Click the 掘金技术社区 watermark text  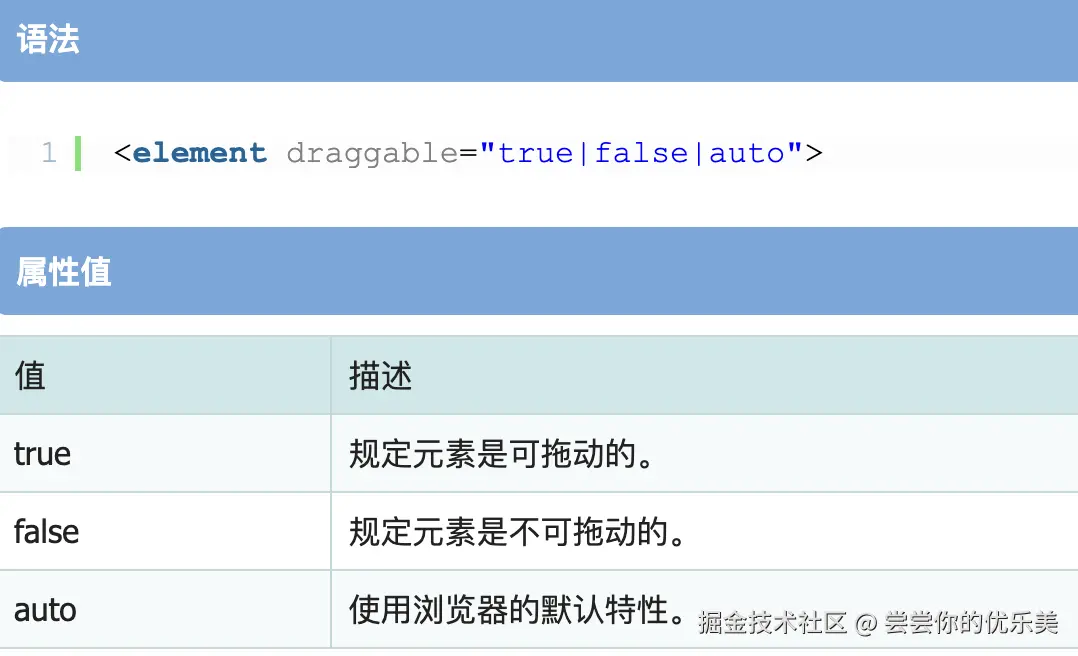(772, 623)
